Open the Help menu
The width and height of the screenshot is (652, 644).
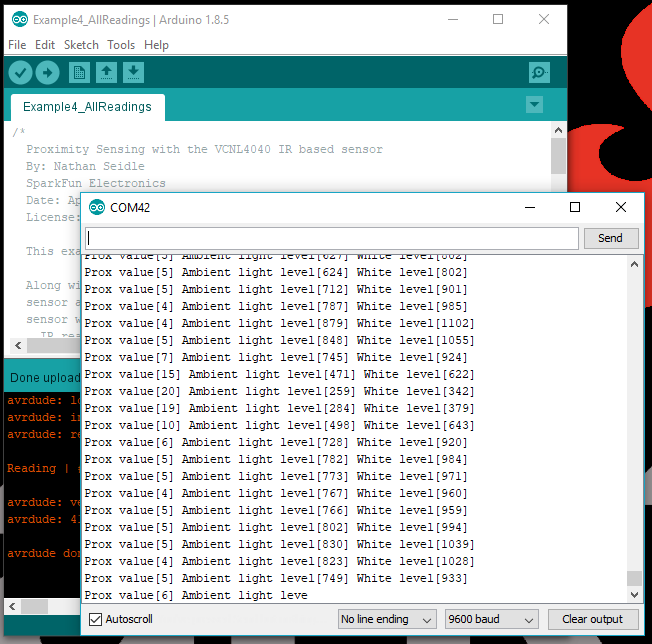[156, 45]
